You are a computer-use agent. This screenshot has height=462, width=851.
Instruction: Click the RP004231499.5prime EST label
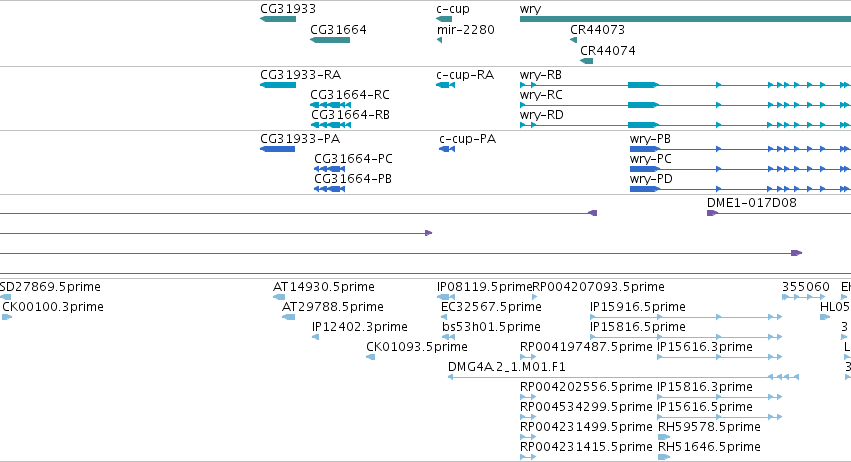point(586,427)
